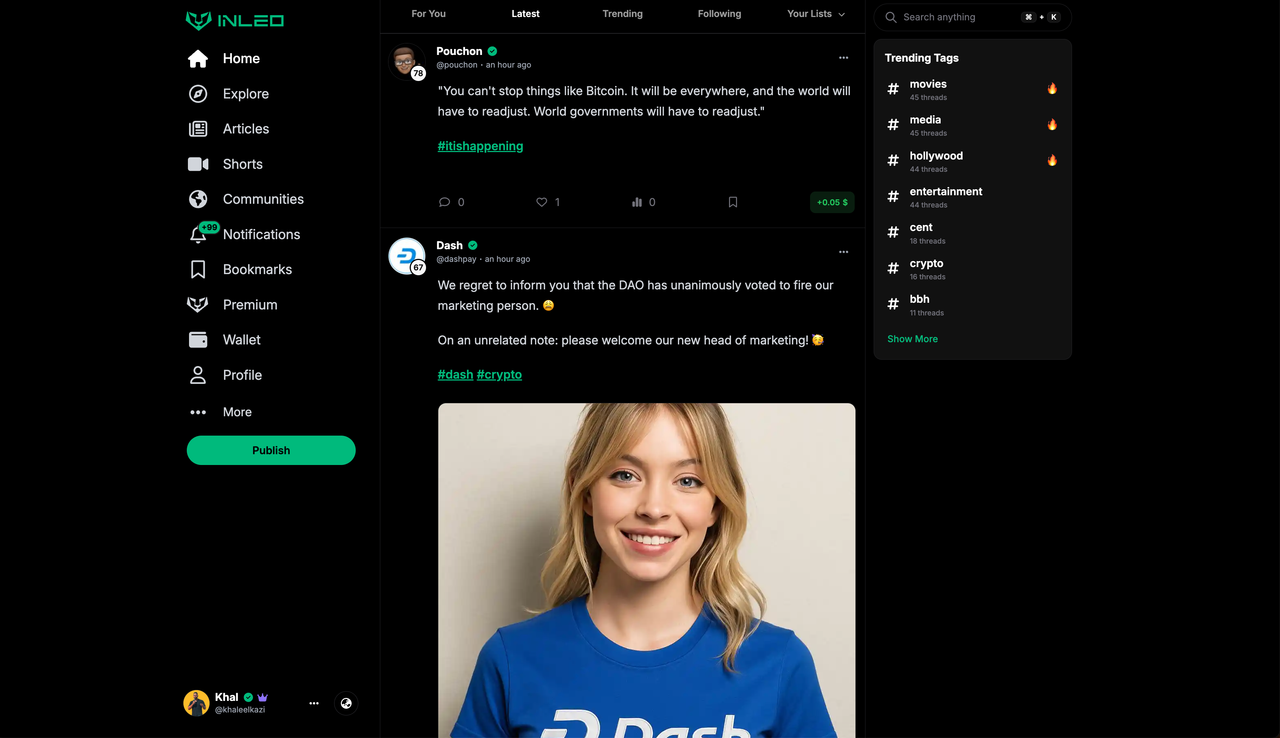Click Dash's verified checkmark badge
The width and height of the screenshot is (1280, 738).
473,245
